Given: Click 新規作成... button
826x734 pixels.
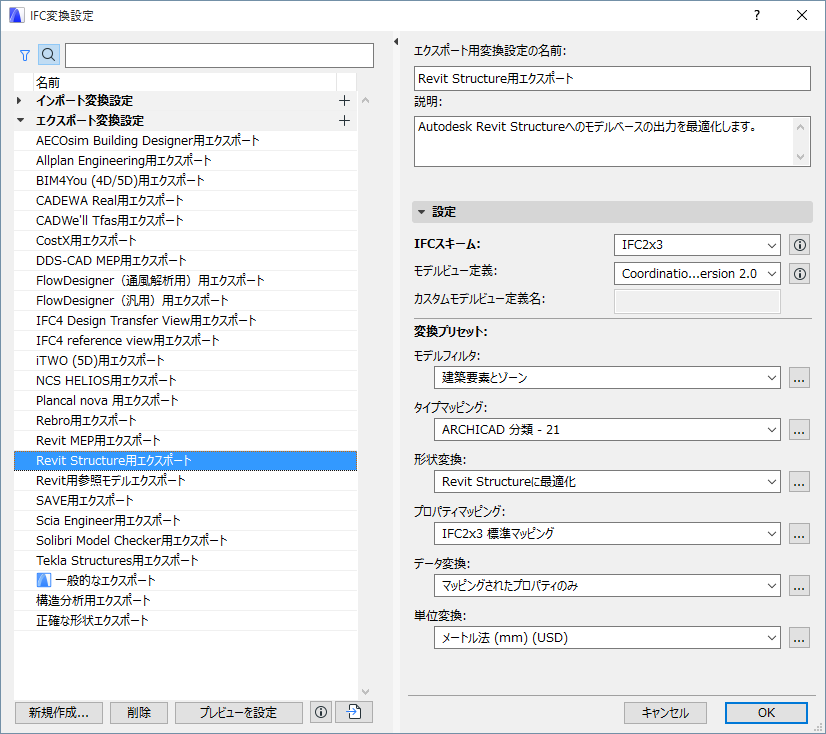Looking at the screenshot, I should (58, 712).
